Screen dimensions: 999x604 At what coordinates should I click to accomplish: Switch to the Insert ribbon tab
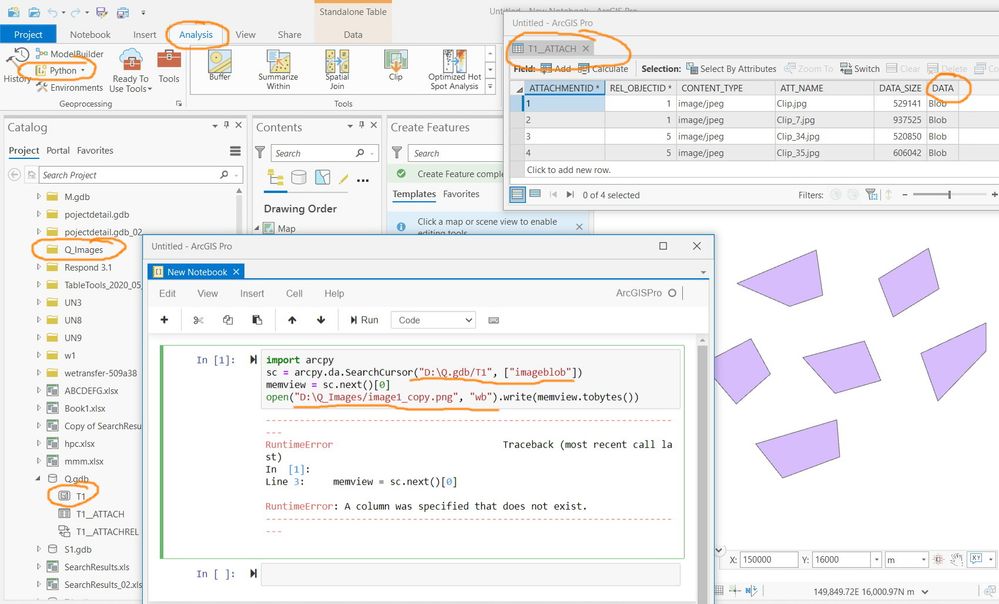point(145,34)
